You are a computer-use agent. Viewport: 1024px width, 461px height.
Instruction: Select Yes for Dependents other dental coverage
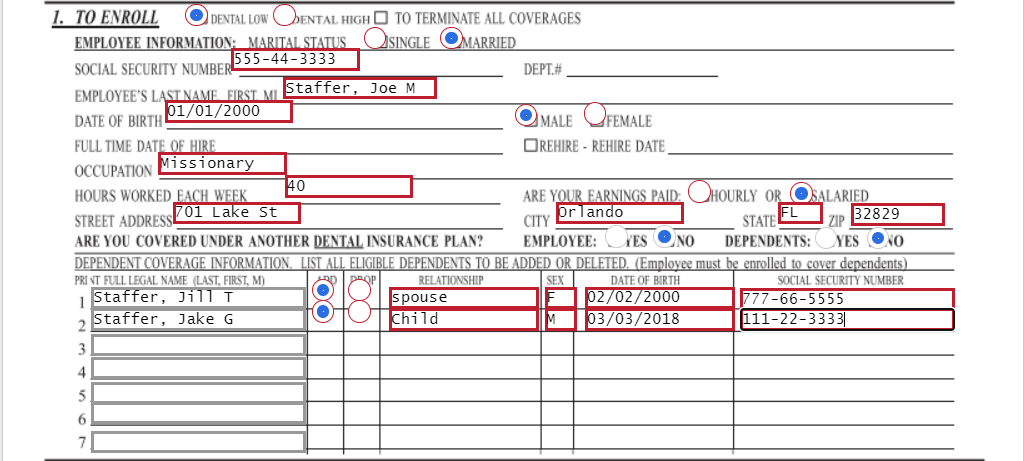tap(826, 238)
